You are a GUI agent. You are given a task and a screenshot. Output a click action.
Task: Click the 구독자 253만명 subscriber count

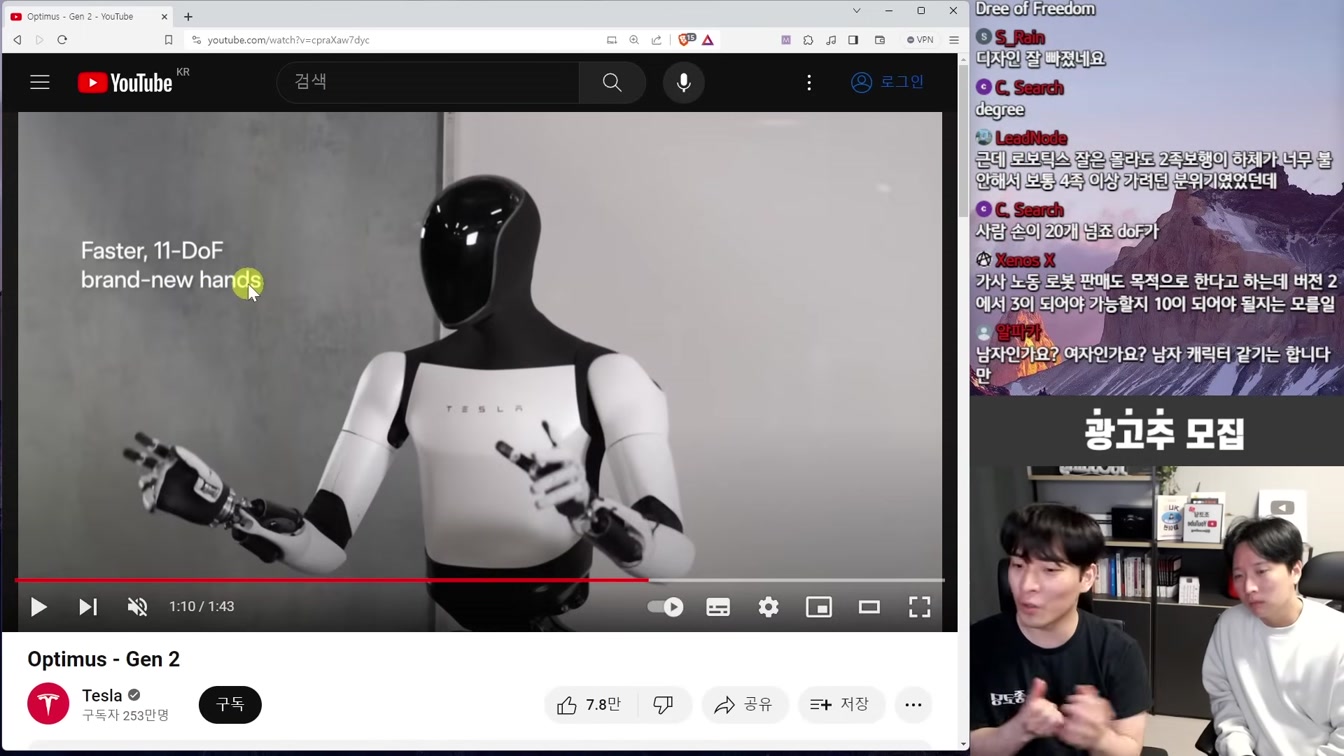(x=125, y=715)
